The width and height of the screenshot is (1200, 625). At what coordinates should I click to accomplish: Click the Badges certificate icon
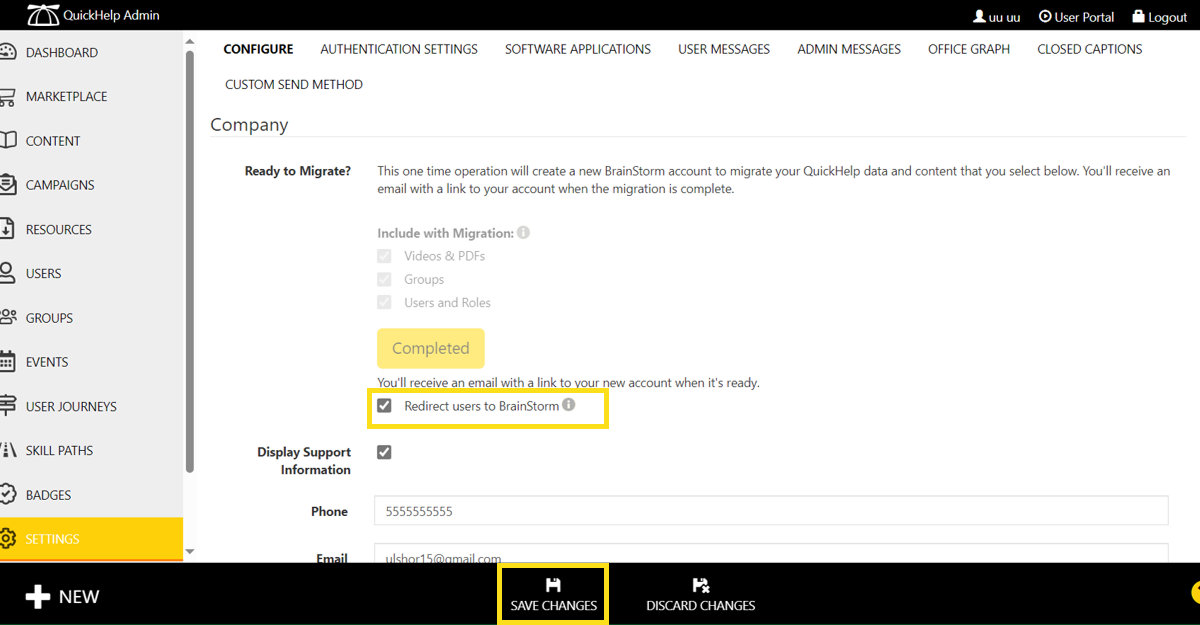(x=7, y=494)
